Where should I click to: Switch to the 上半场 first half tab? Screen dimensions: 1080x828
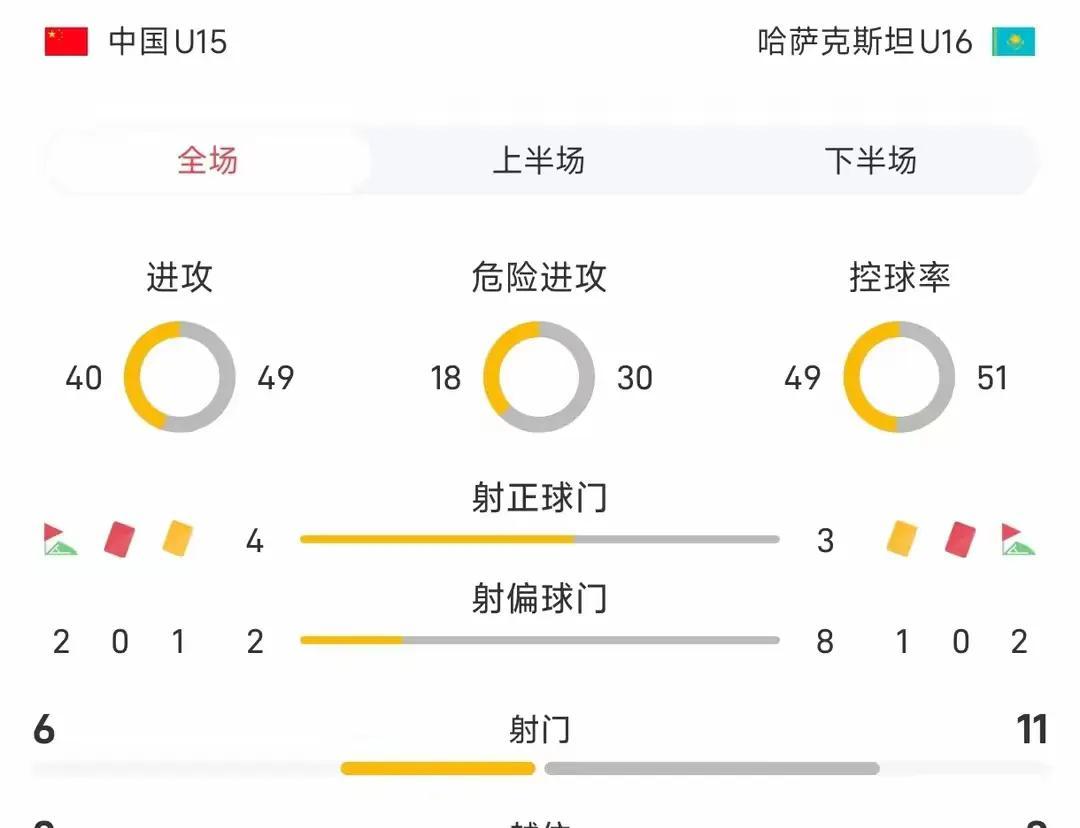(539, 161)
